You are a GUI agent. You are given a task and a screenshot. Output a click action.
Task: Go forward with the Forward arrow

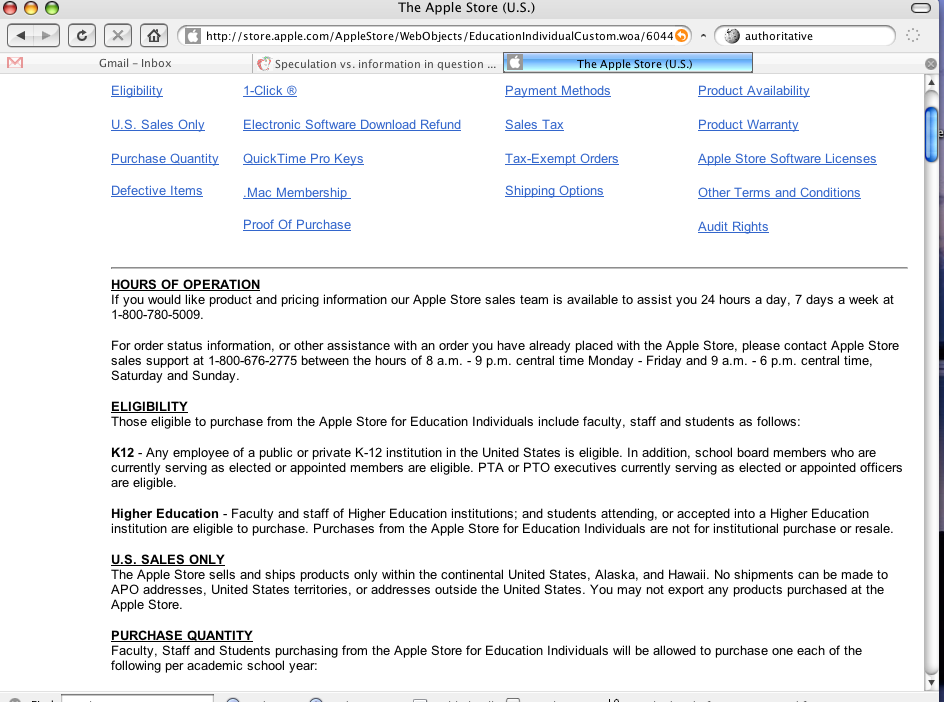[x=46, y=36]
